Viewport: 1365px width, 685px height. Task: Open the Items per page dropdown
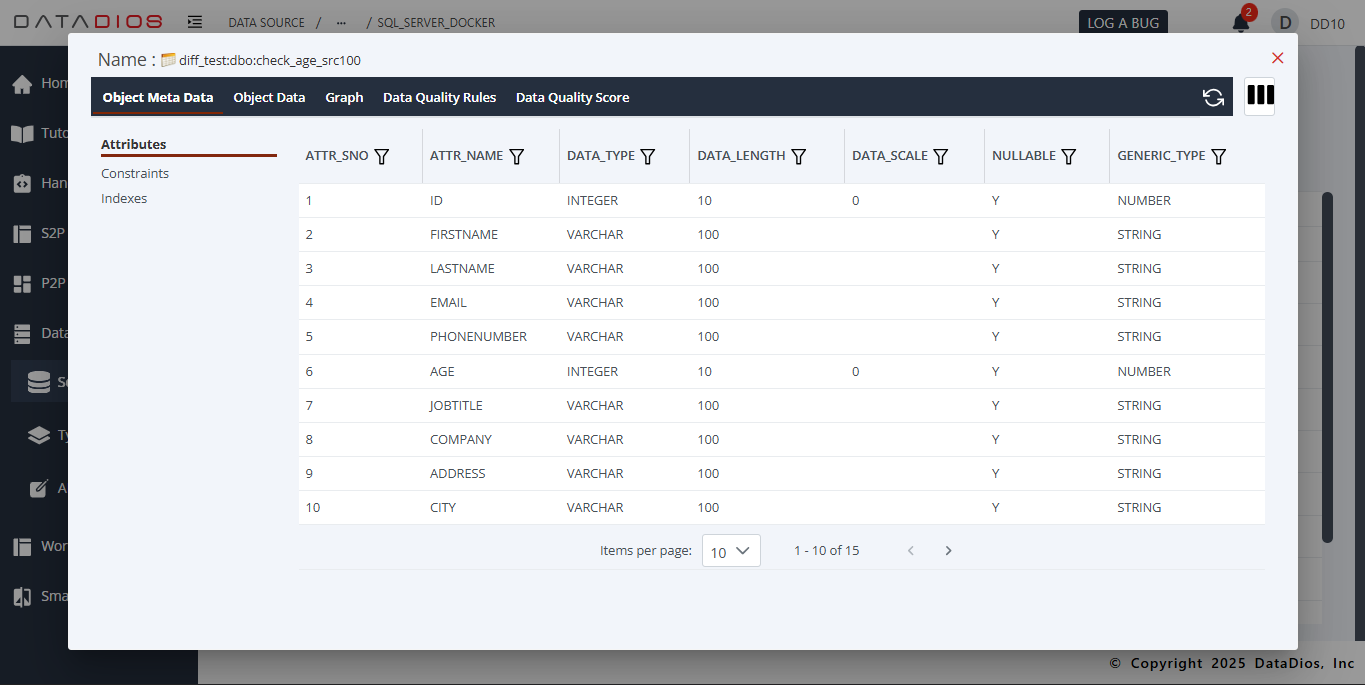(x=731, y=550)
